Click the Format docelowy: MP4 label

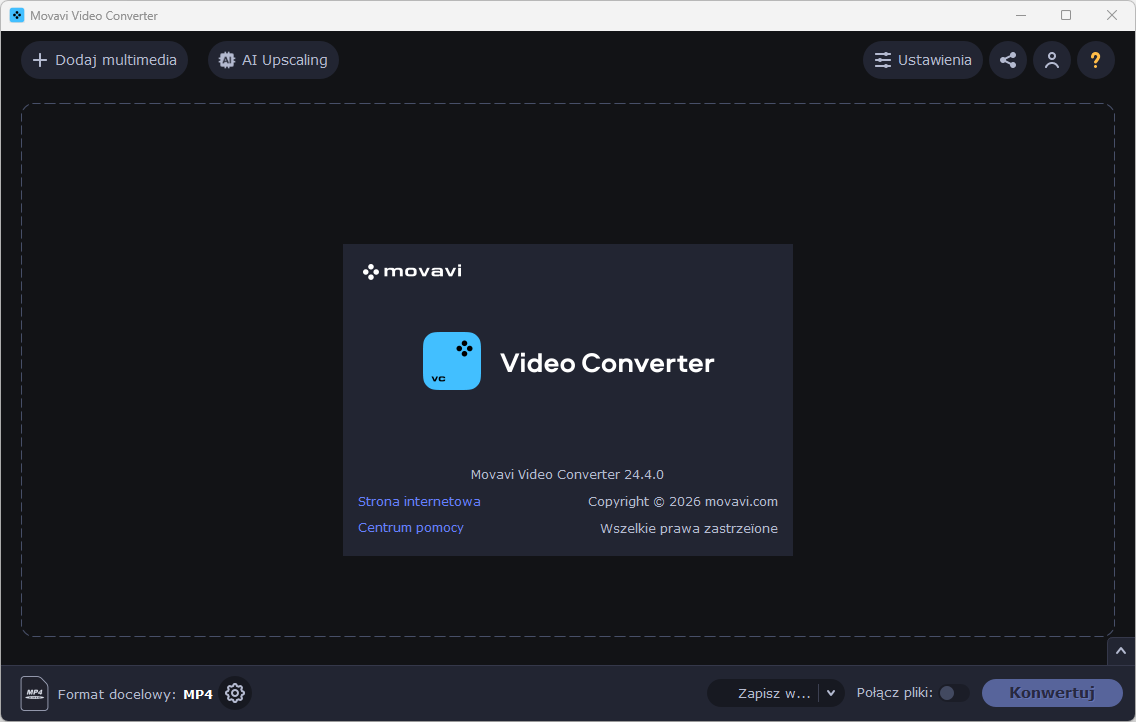[135, 694]
